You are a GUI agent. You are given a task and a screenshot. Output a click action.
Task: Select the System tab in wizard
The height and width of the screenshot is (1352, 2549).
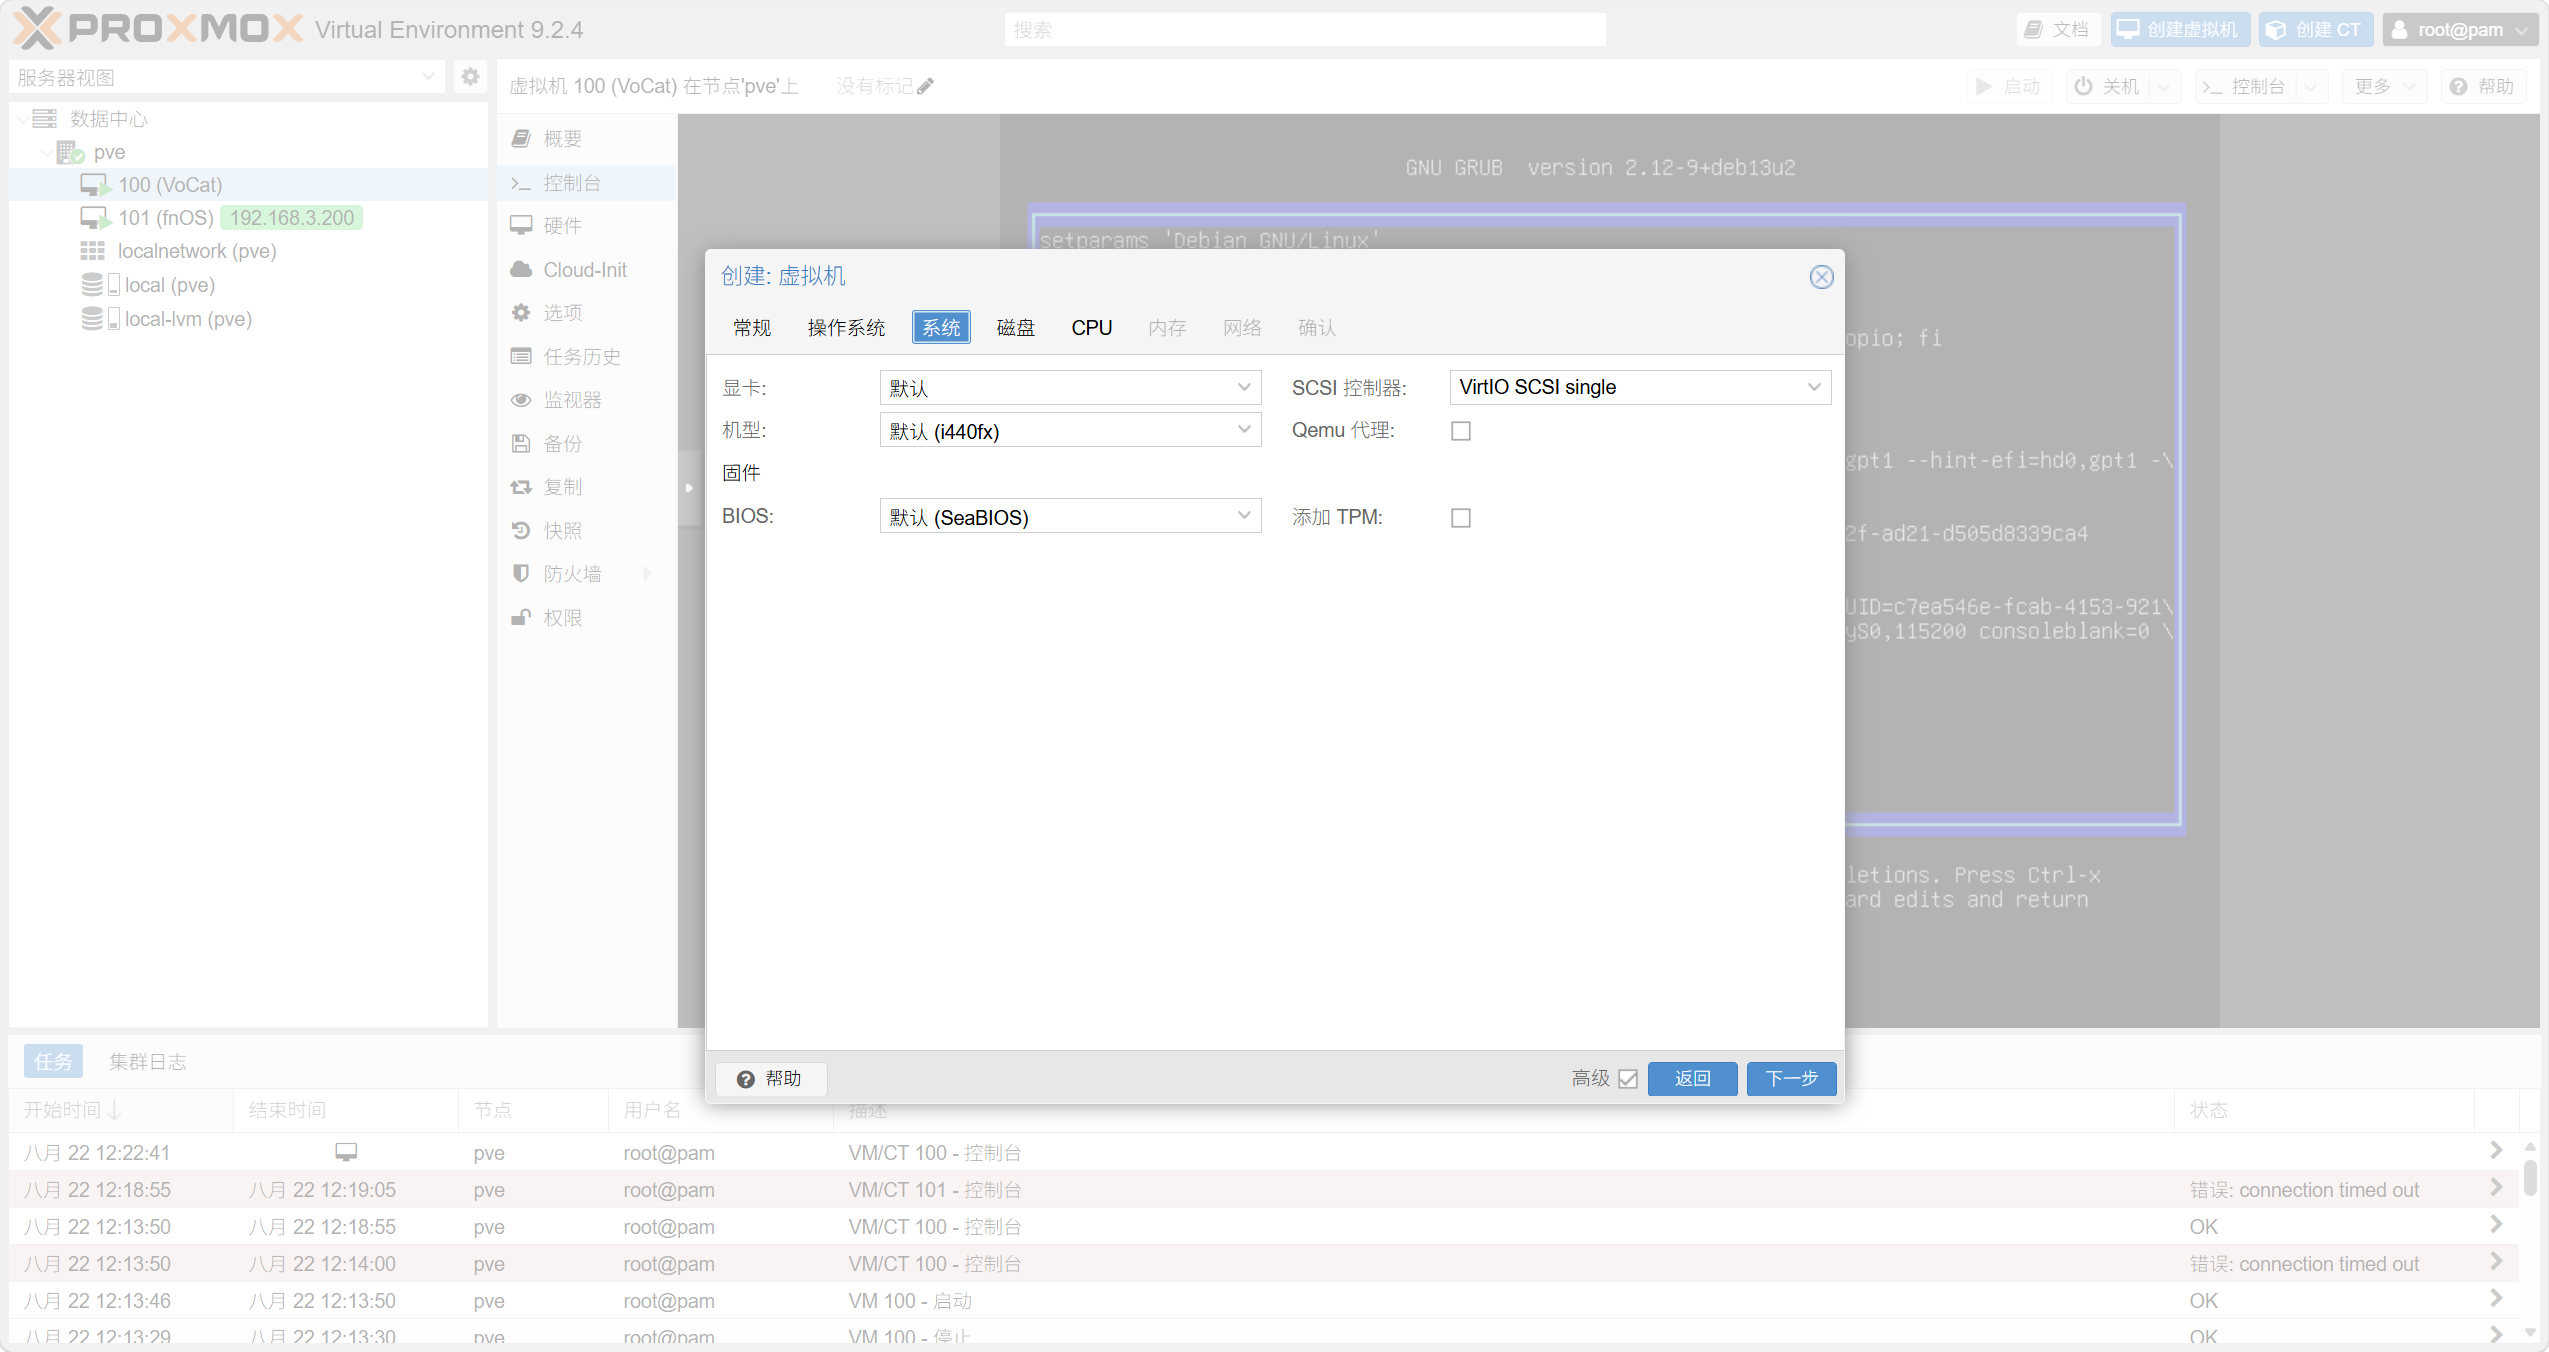pyautogui.click(x=941, y=328)
